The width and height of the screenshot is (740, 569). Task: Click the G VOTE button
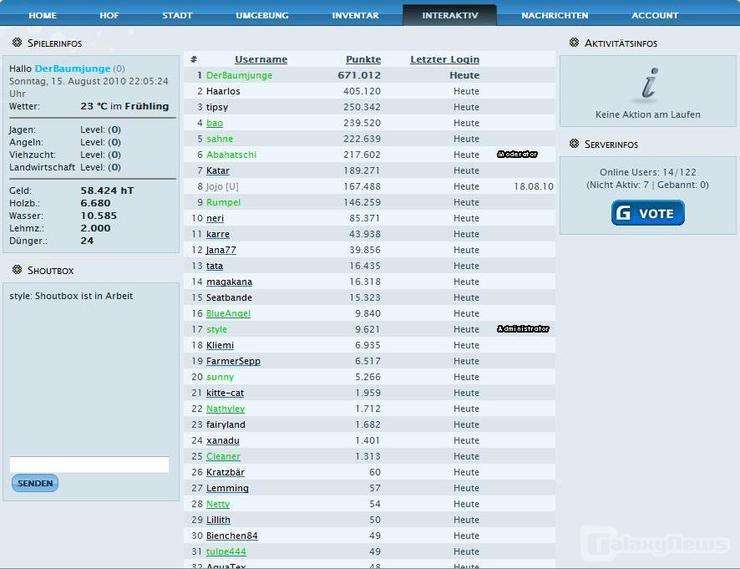coord(648,213)
